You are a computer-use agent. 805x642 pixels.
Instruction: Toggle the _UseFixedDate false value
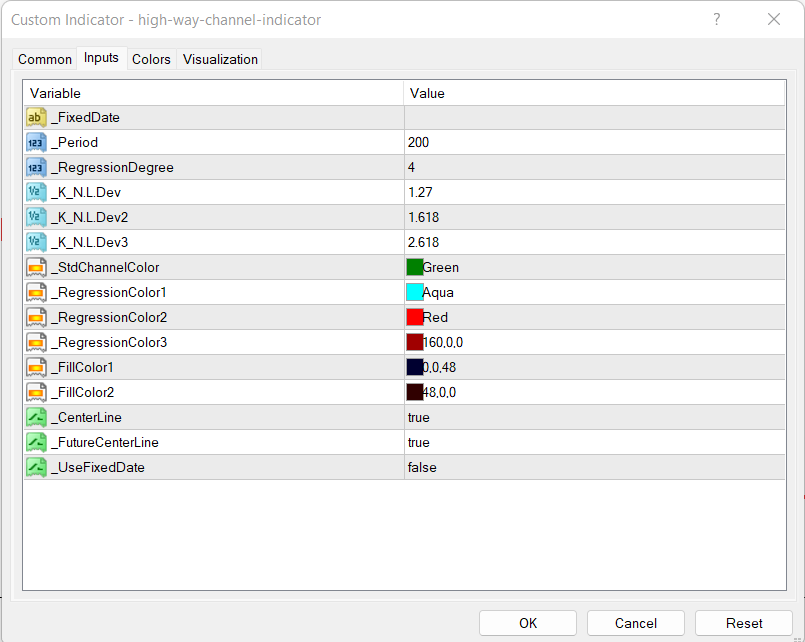(421, 468)
